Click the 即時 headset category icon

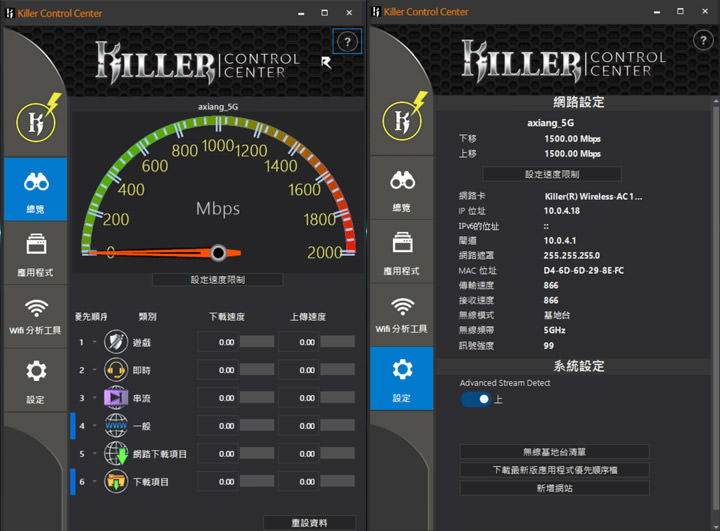116,370
